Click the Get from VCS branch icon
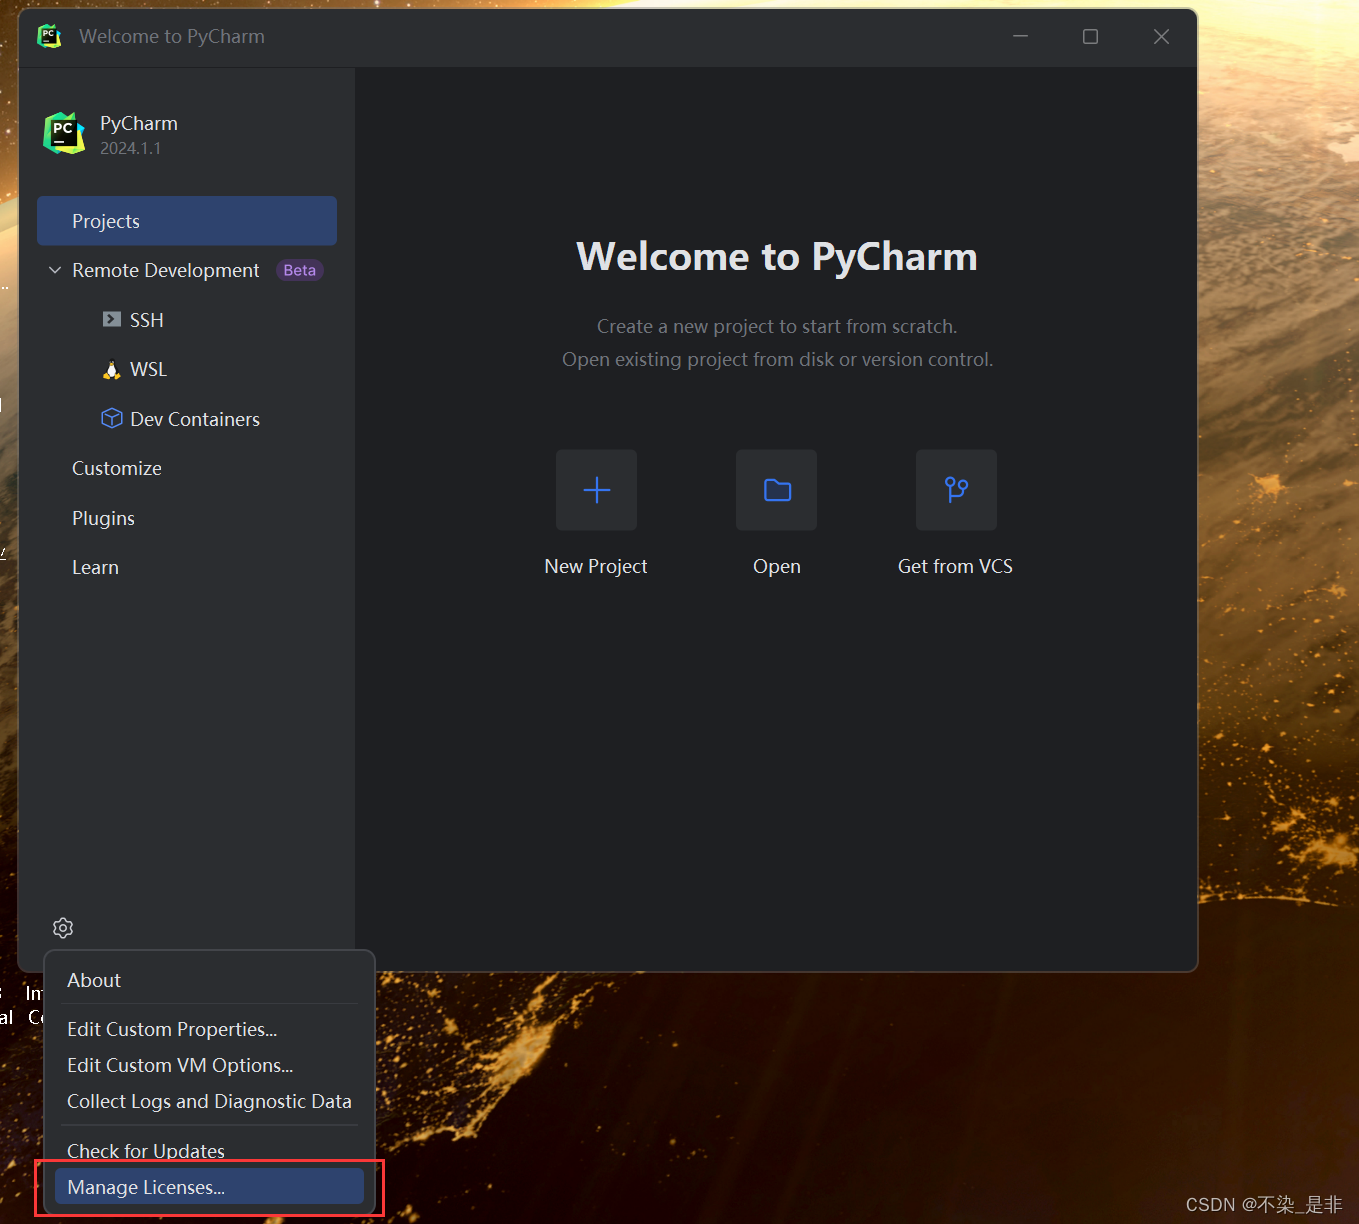 coord(956,490)
